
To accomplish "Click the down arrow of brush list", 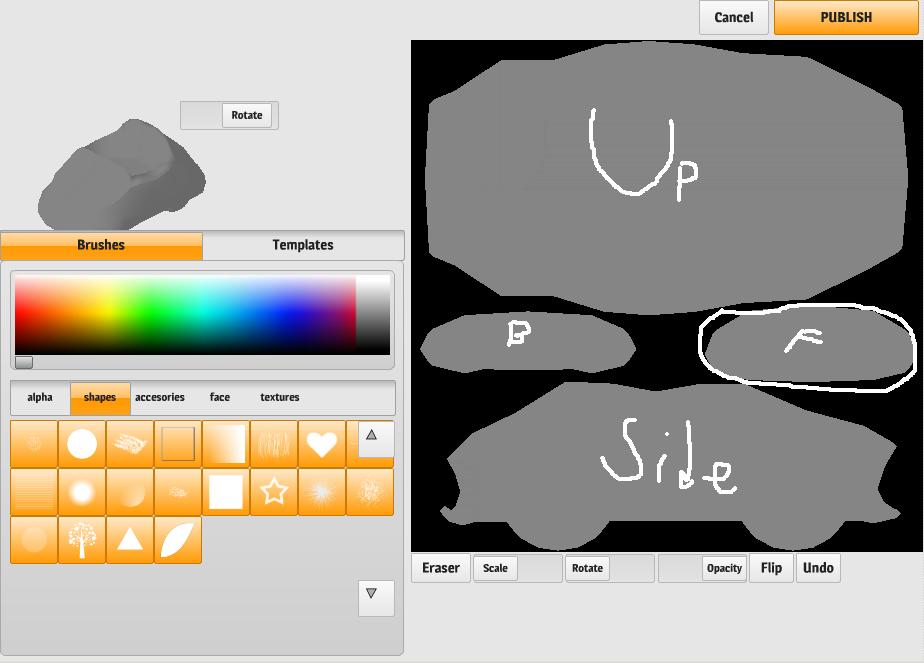I will click(376, 598).
